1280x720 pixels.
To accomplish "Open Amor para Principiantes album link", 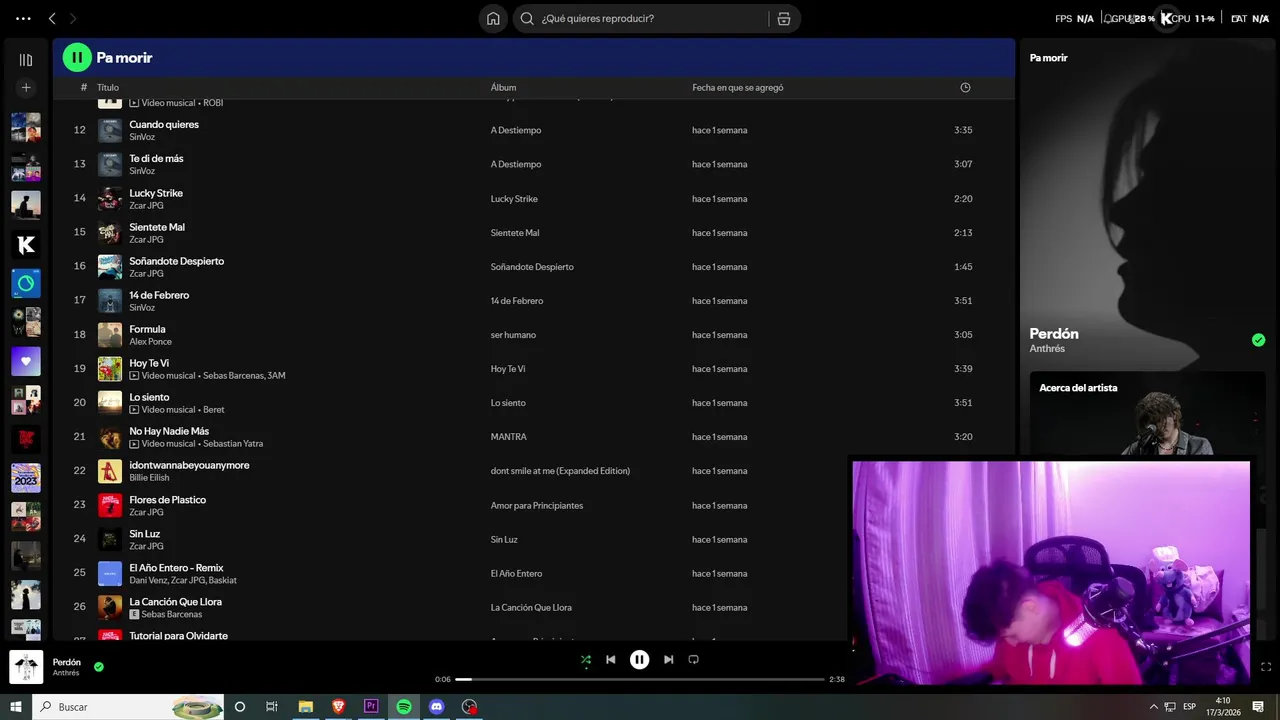I will (537, 506).
